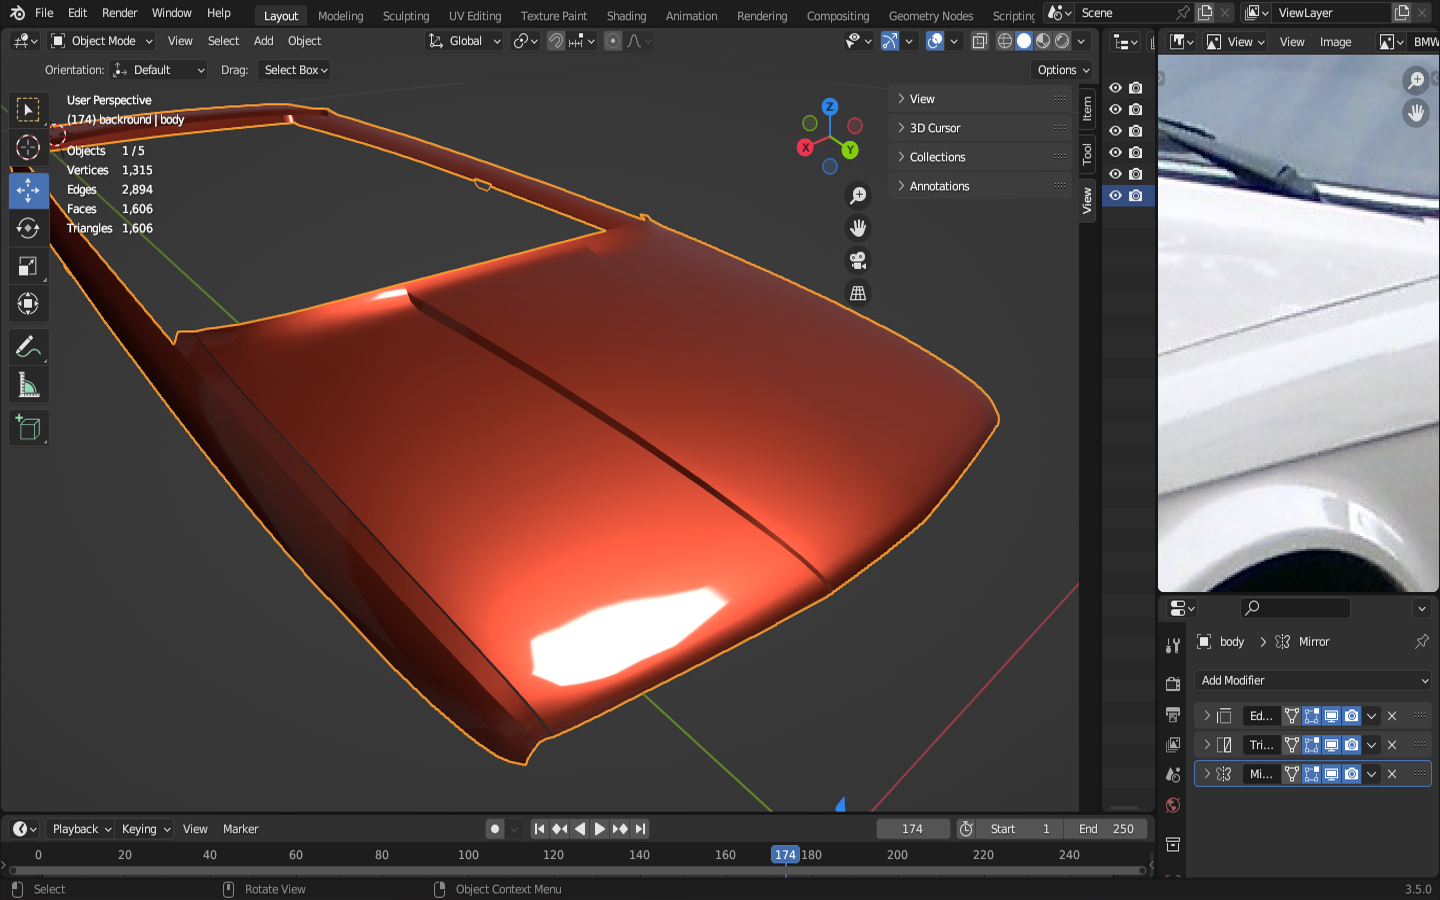Click the timeline frame 174 marker

pyautogui.click(x=785, y=855)
